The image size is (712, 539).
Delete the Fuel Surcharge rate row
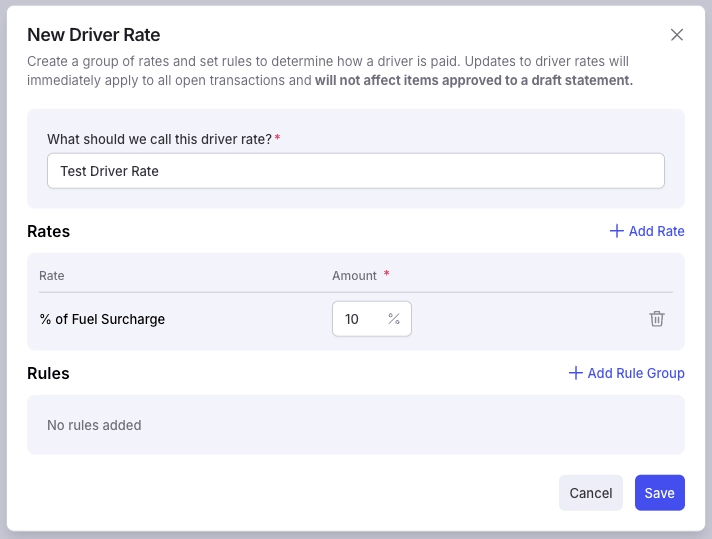(657, 319)
